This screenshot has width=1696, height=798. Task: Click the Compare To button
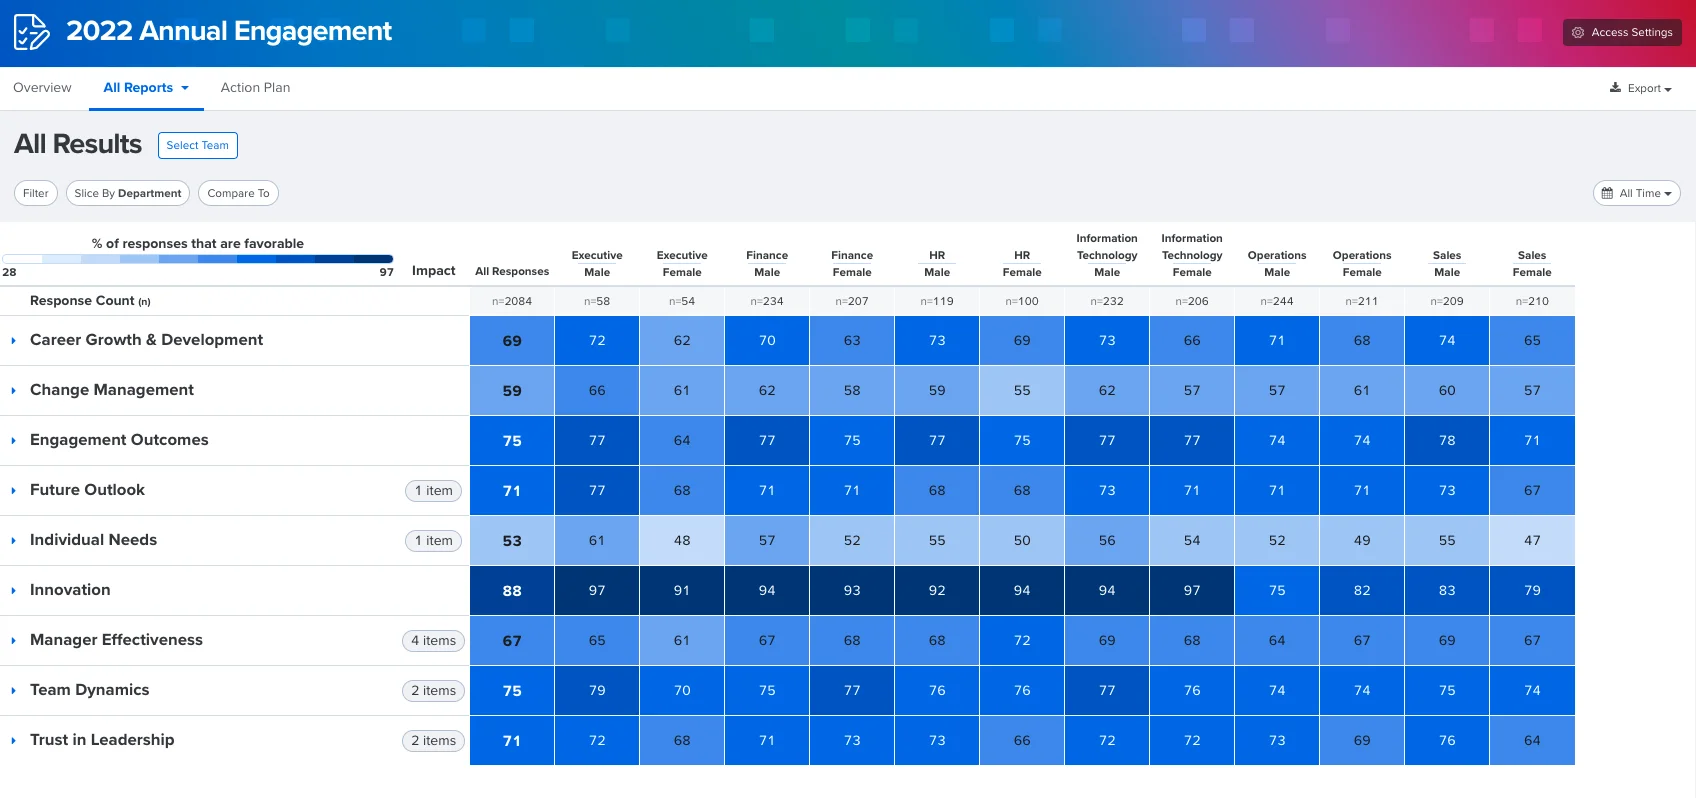click(x=238, y=193)
